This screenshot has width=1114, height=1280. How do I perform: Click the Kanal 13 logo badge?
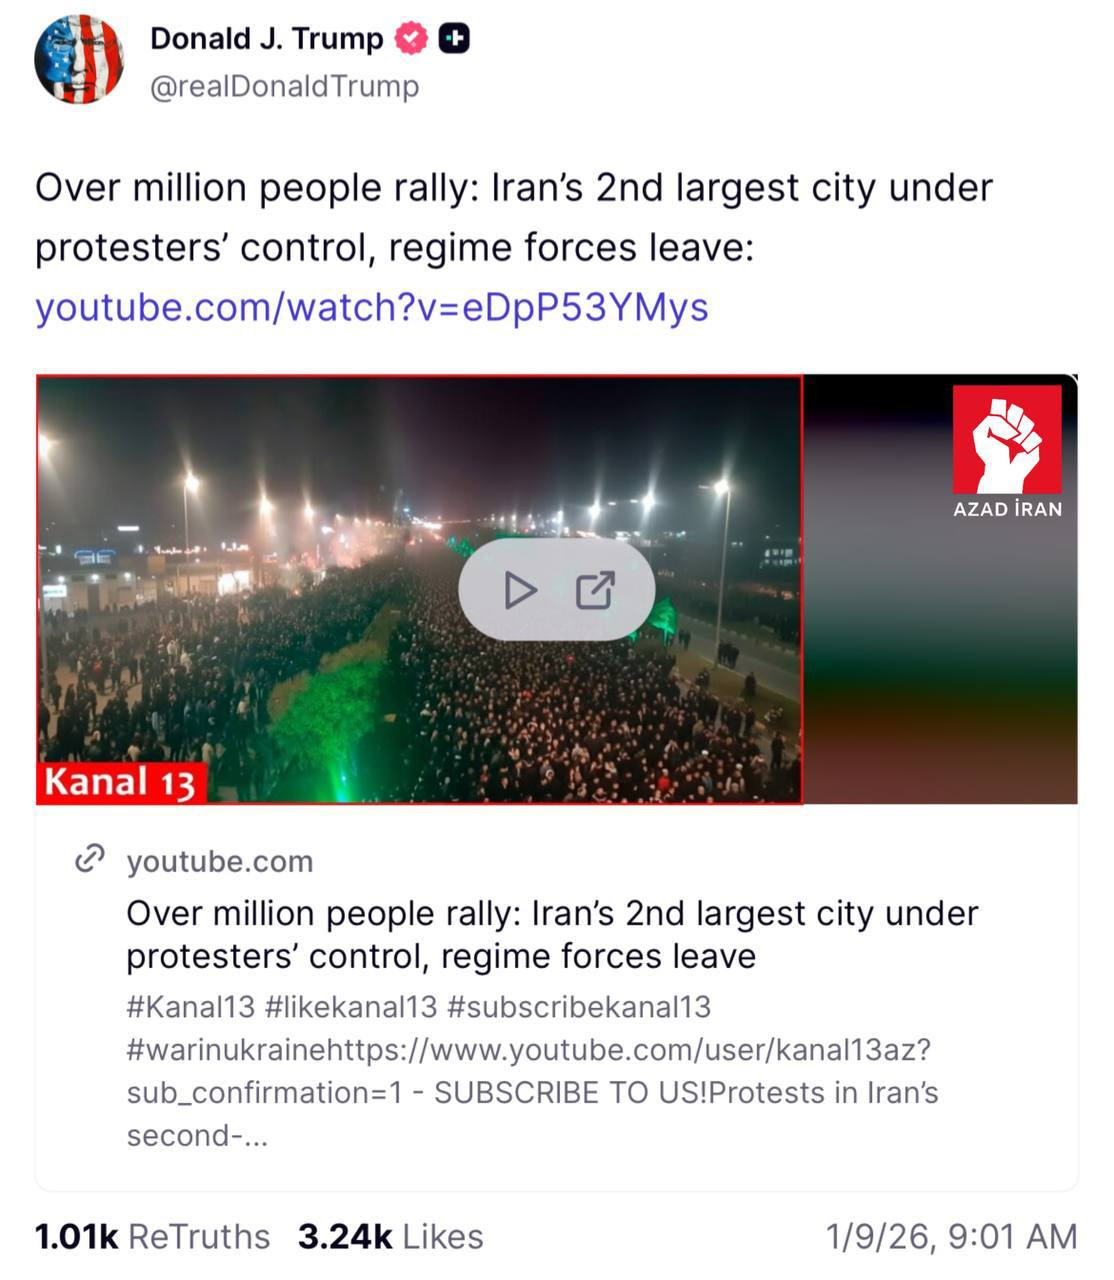coord(121,783)
